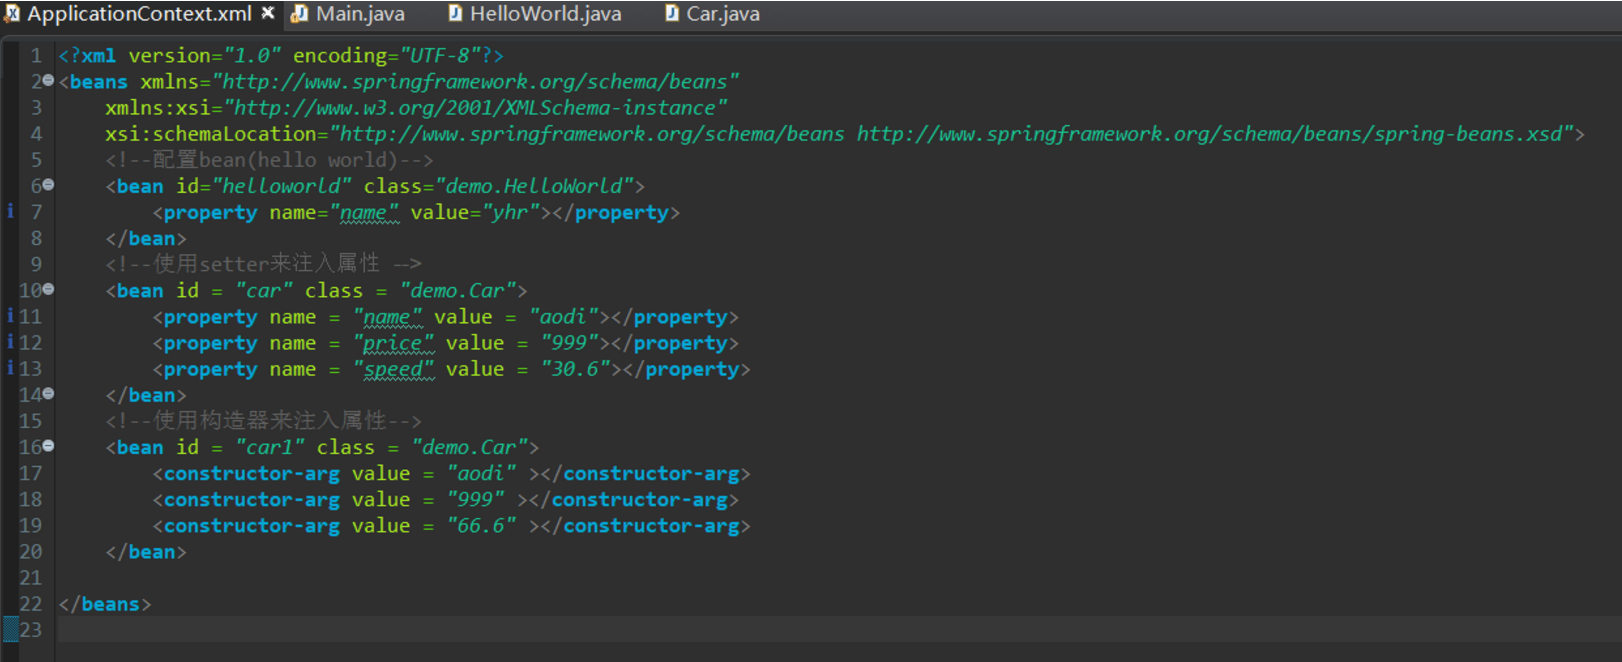The height and width of the screenshot is (662, 1622).
Task: Collapse the car1 bean fold at line 16
Action: (x=49, y=446)
